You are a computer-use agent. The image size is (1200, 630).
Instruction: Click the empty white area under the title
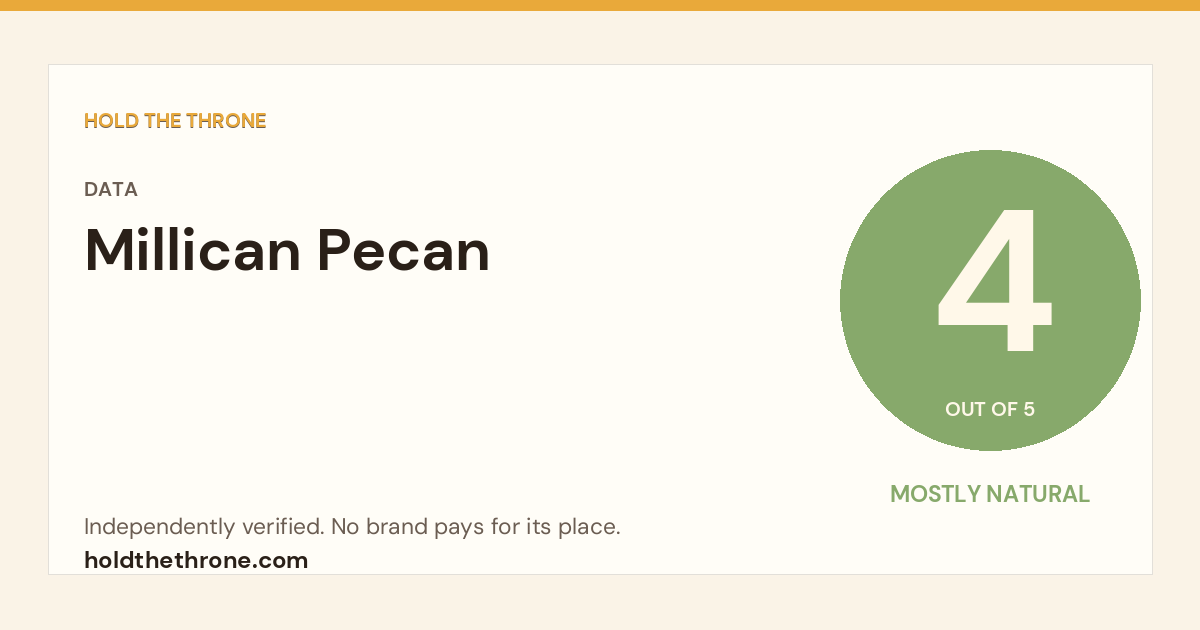[400, 390]
